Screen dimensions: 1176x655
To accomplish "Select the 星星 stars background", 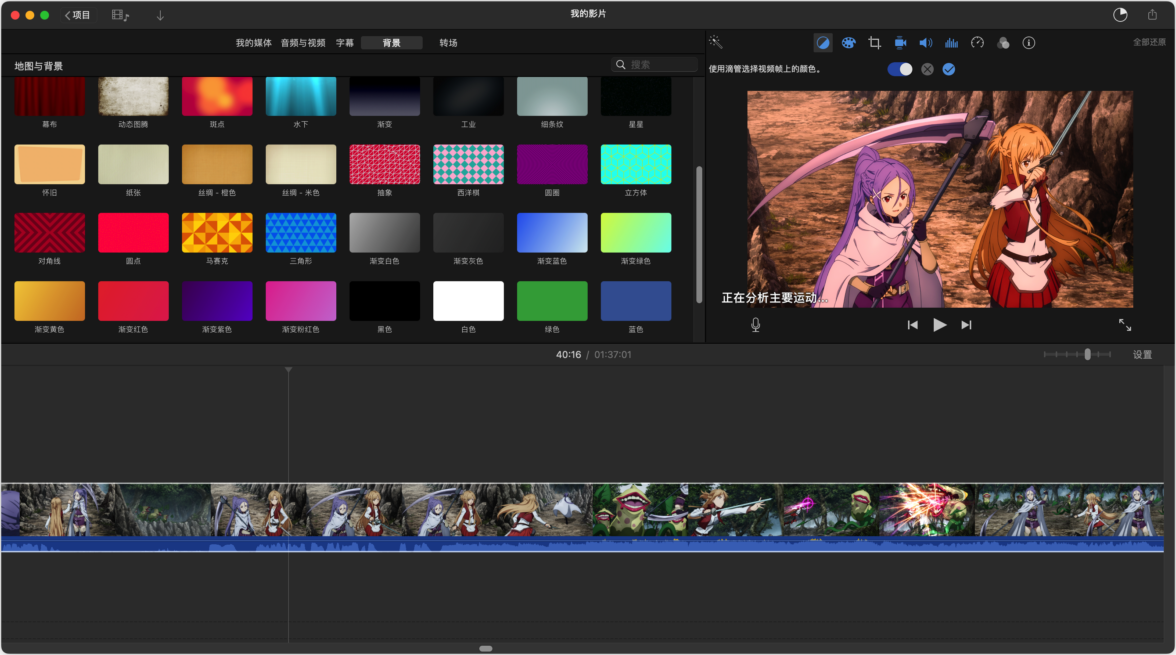I will coord(636,97).
